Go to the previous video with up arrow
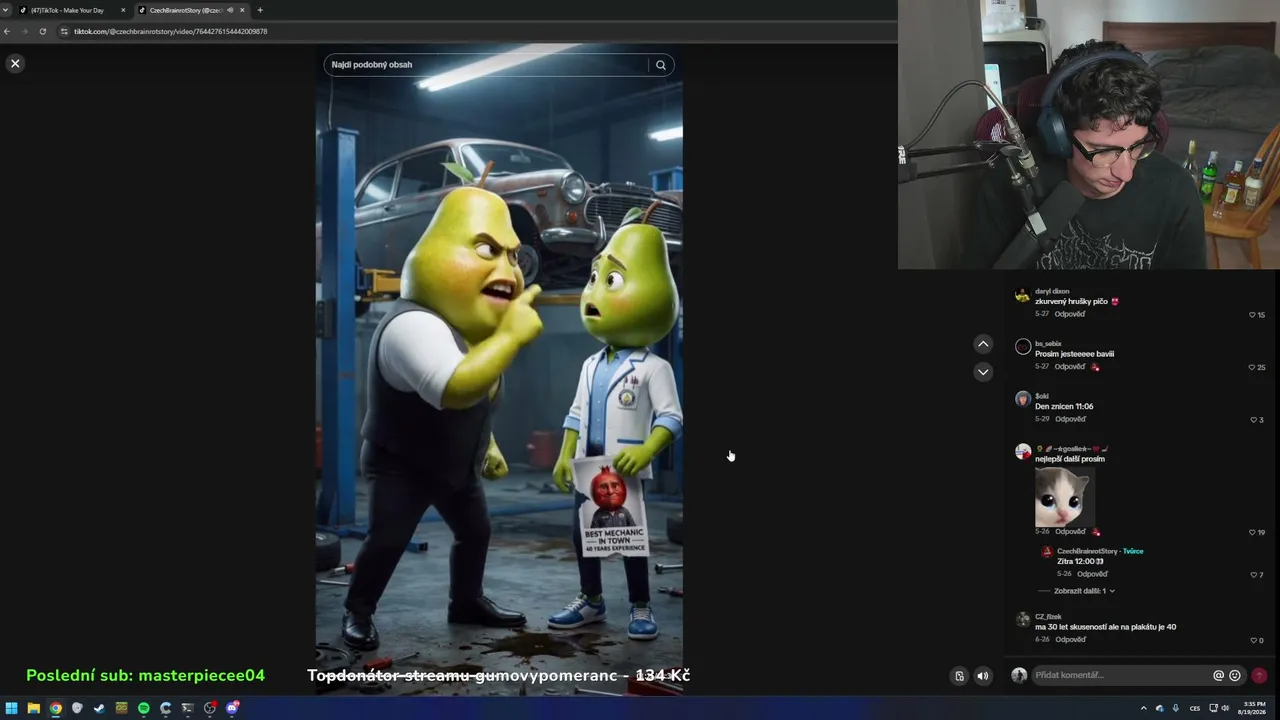The image size is (1280, 720). [x=983, y=344]
